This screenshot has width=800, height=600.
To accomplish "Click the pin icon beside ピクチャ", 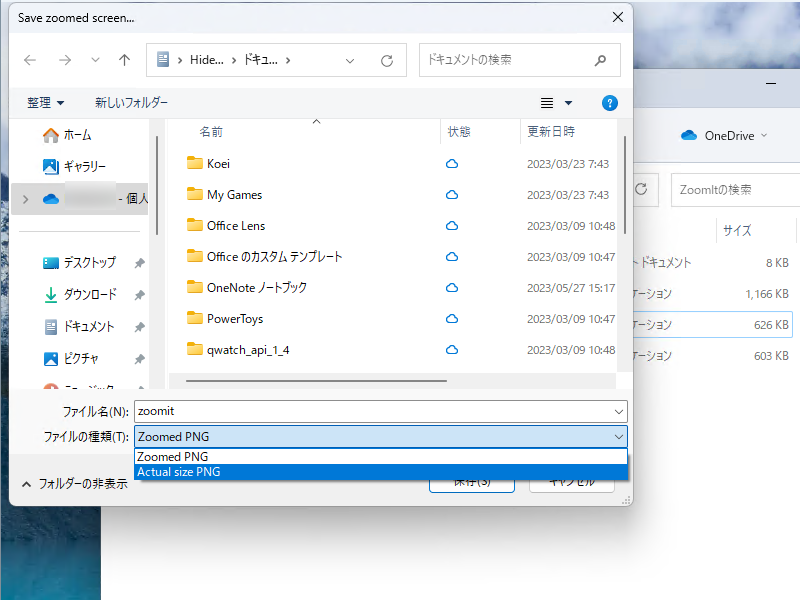I will click(139, 359).
